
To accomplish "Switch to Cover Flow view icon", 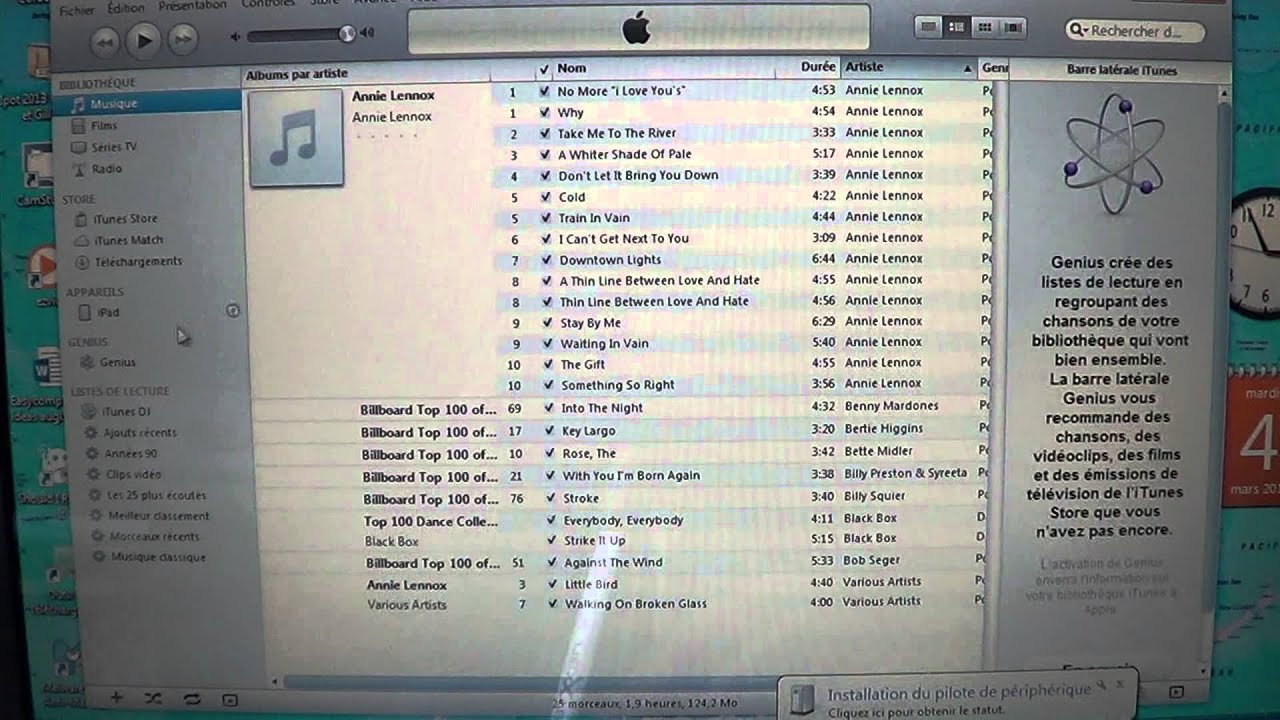I will (x=1011, y=27).
